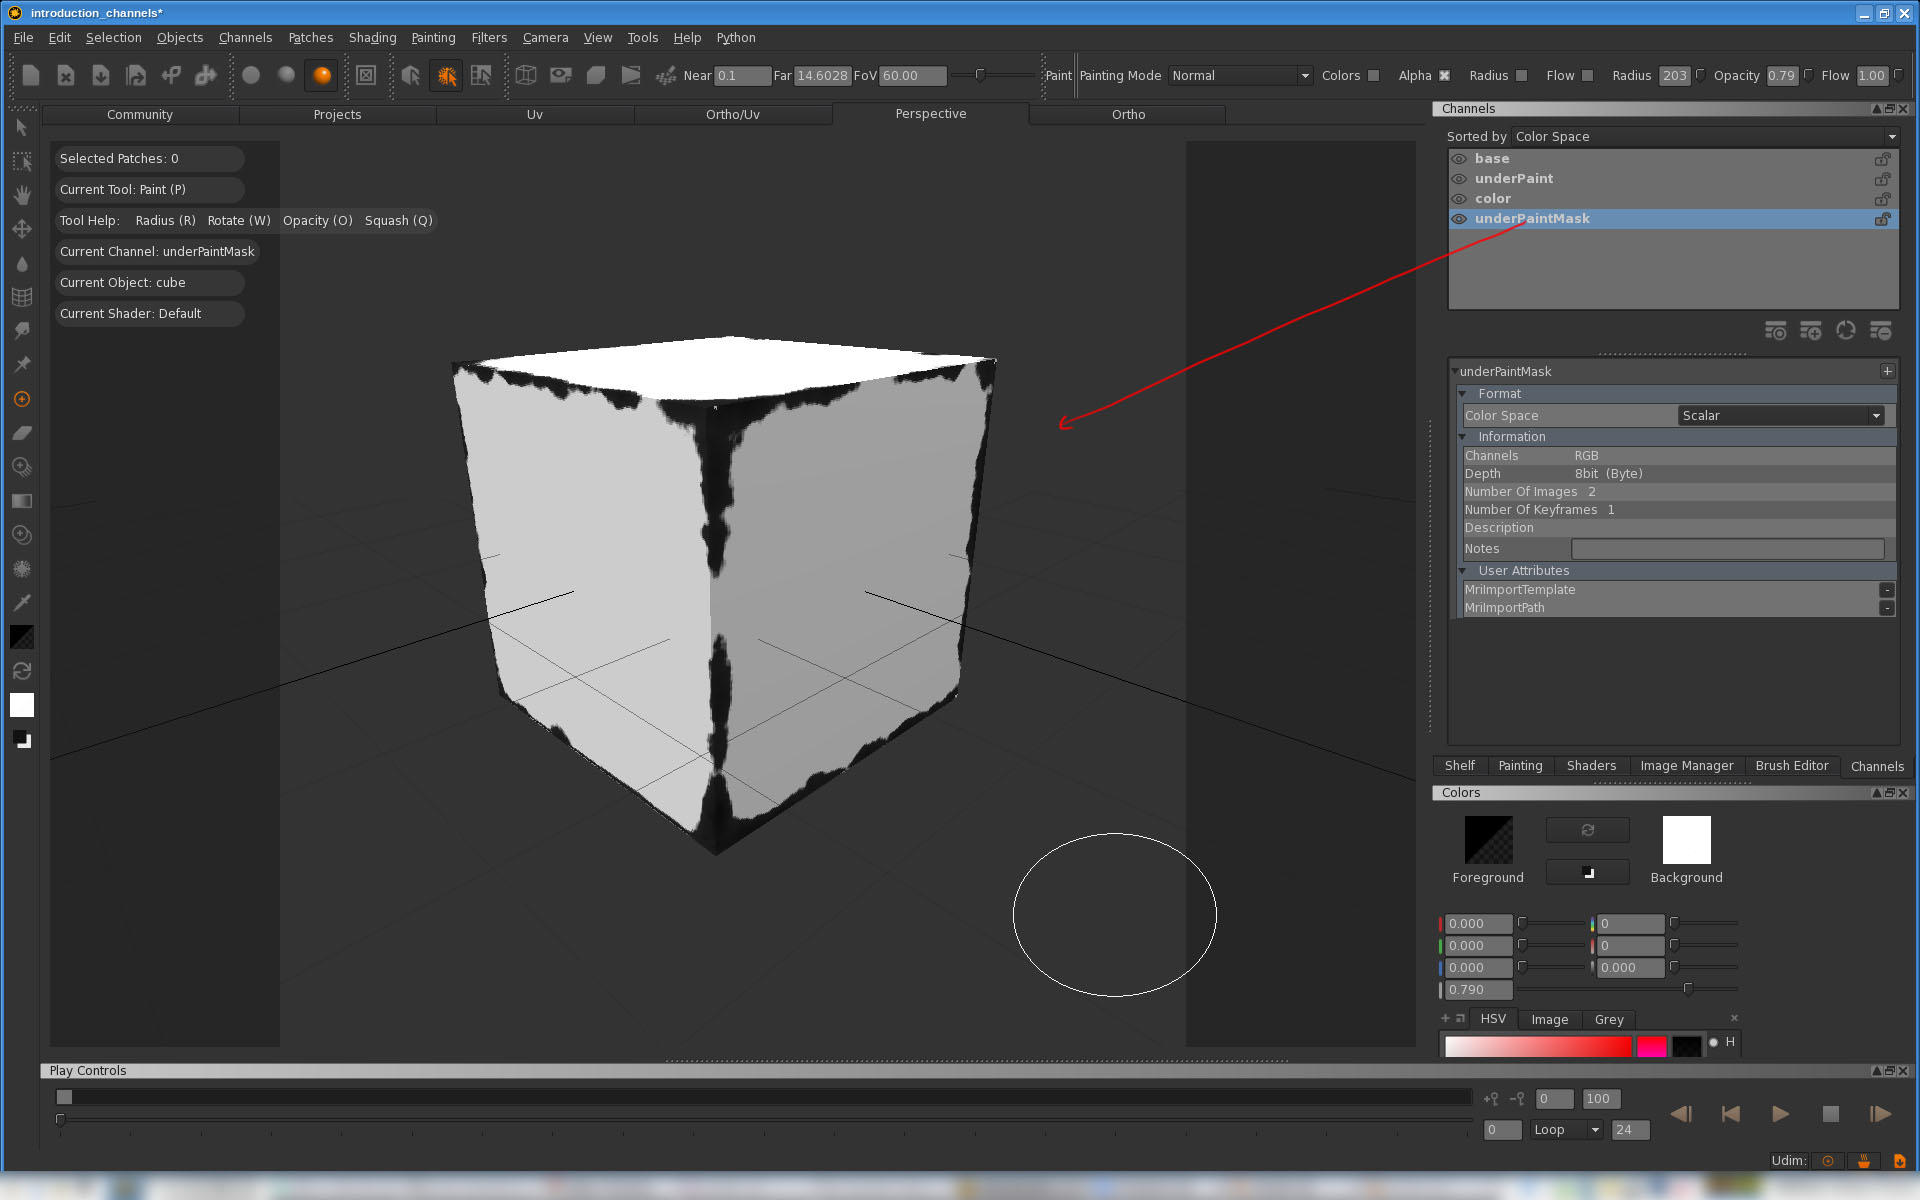
Task: Collapse the User Attributes section
Action: point(1463,571)
